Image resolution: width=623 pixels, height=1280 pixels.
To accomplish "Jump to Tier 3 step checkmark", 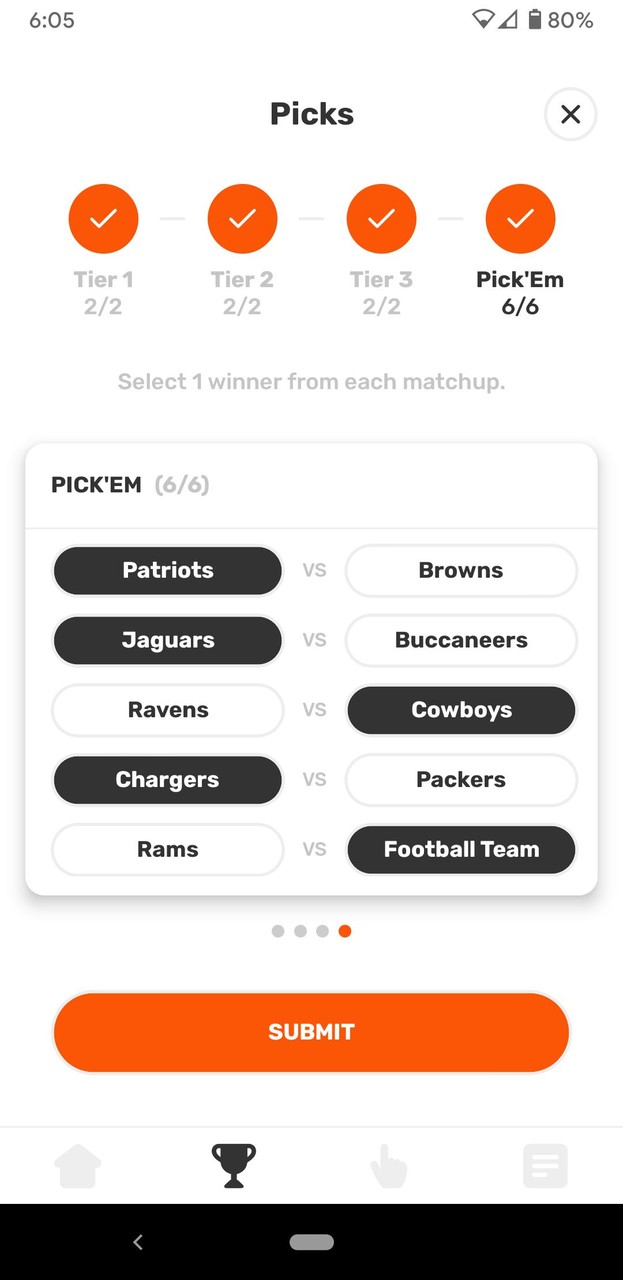I will [381, 219].
